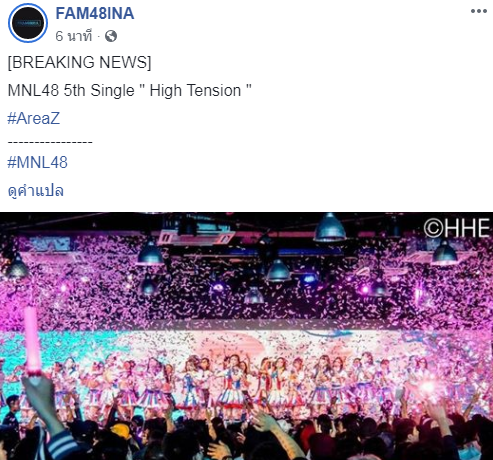Viewport: 493px width, 460px height.
Task: Click the FAM48INA round profile picture
Action: pyautogui.click(x=28, y=23)
